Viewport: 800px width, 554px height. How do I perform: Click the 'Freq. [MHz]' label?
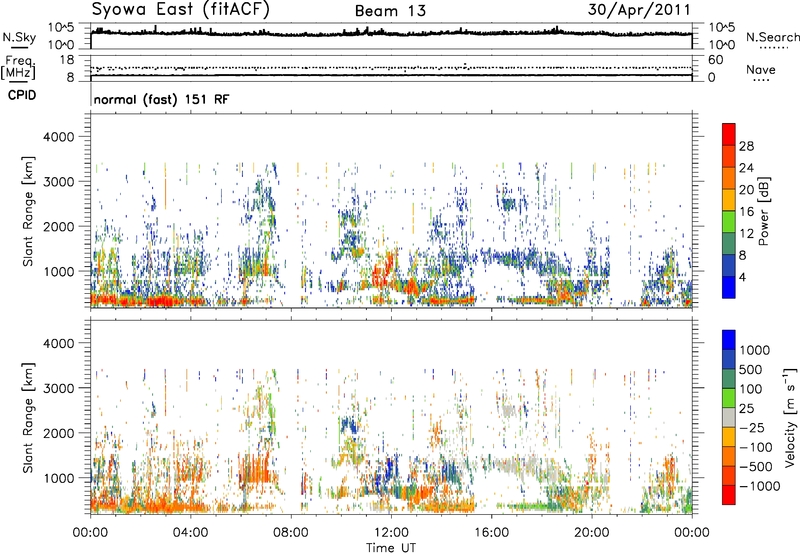[18, 67]
